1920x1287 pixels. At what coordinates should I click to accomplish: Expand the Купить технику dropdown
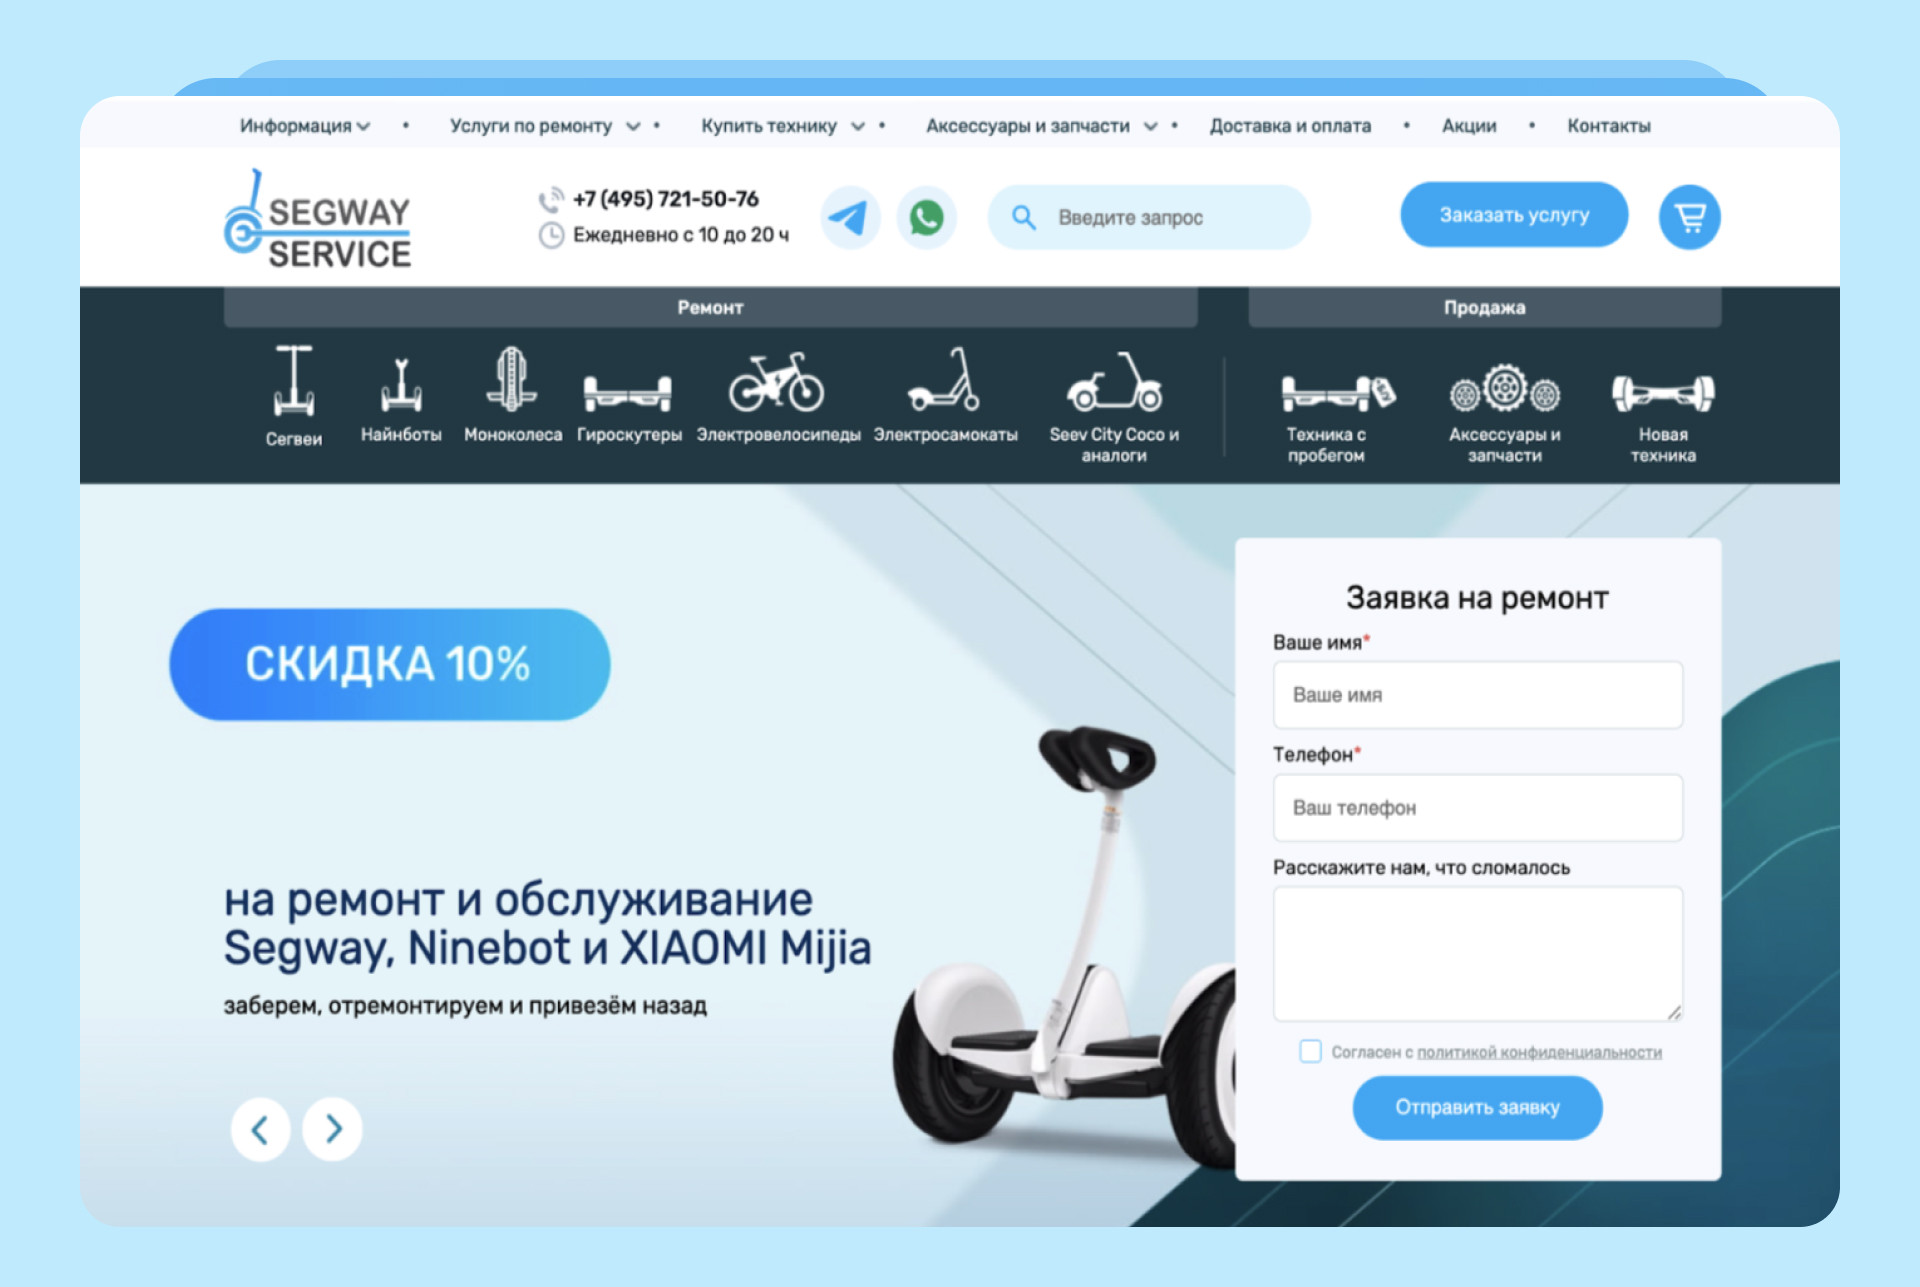point(783,126)
